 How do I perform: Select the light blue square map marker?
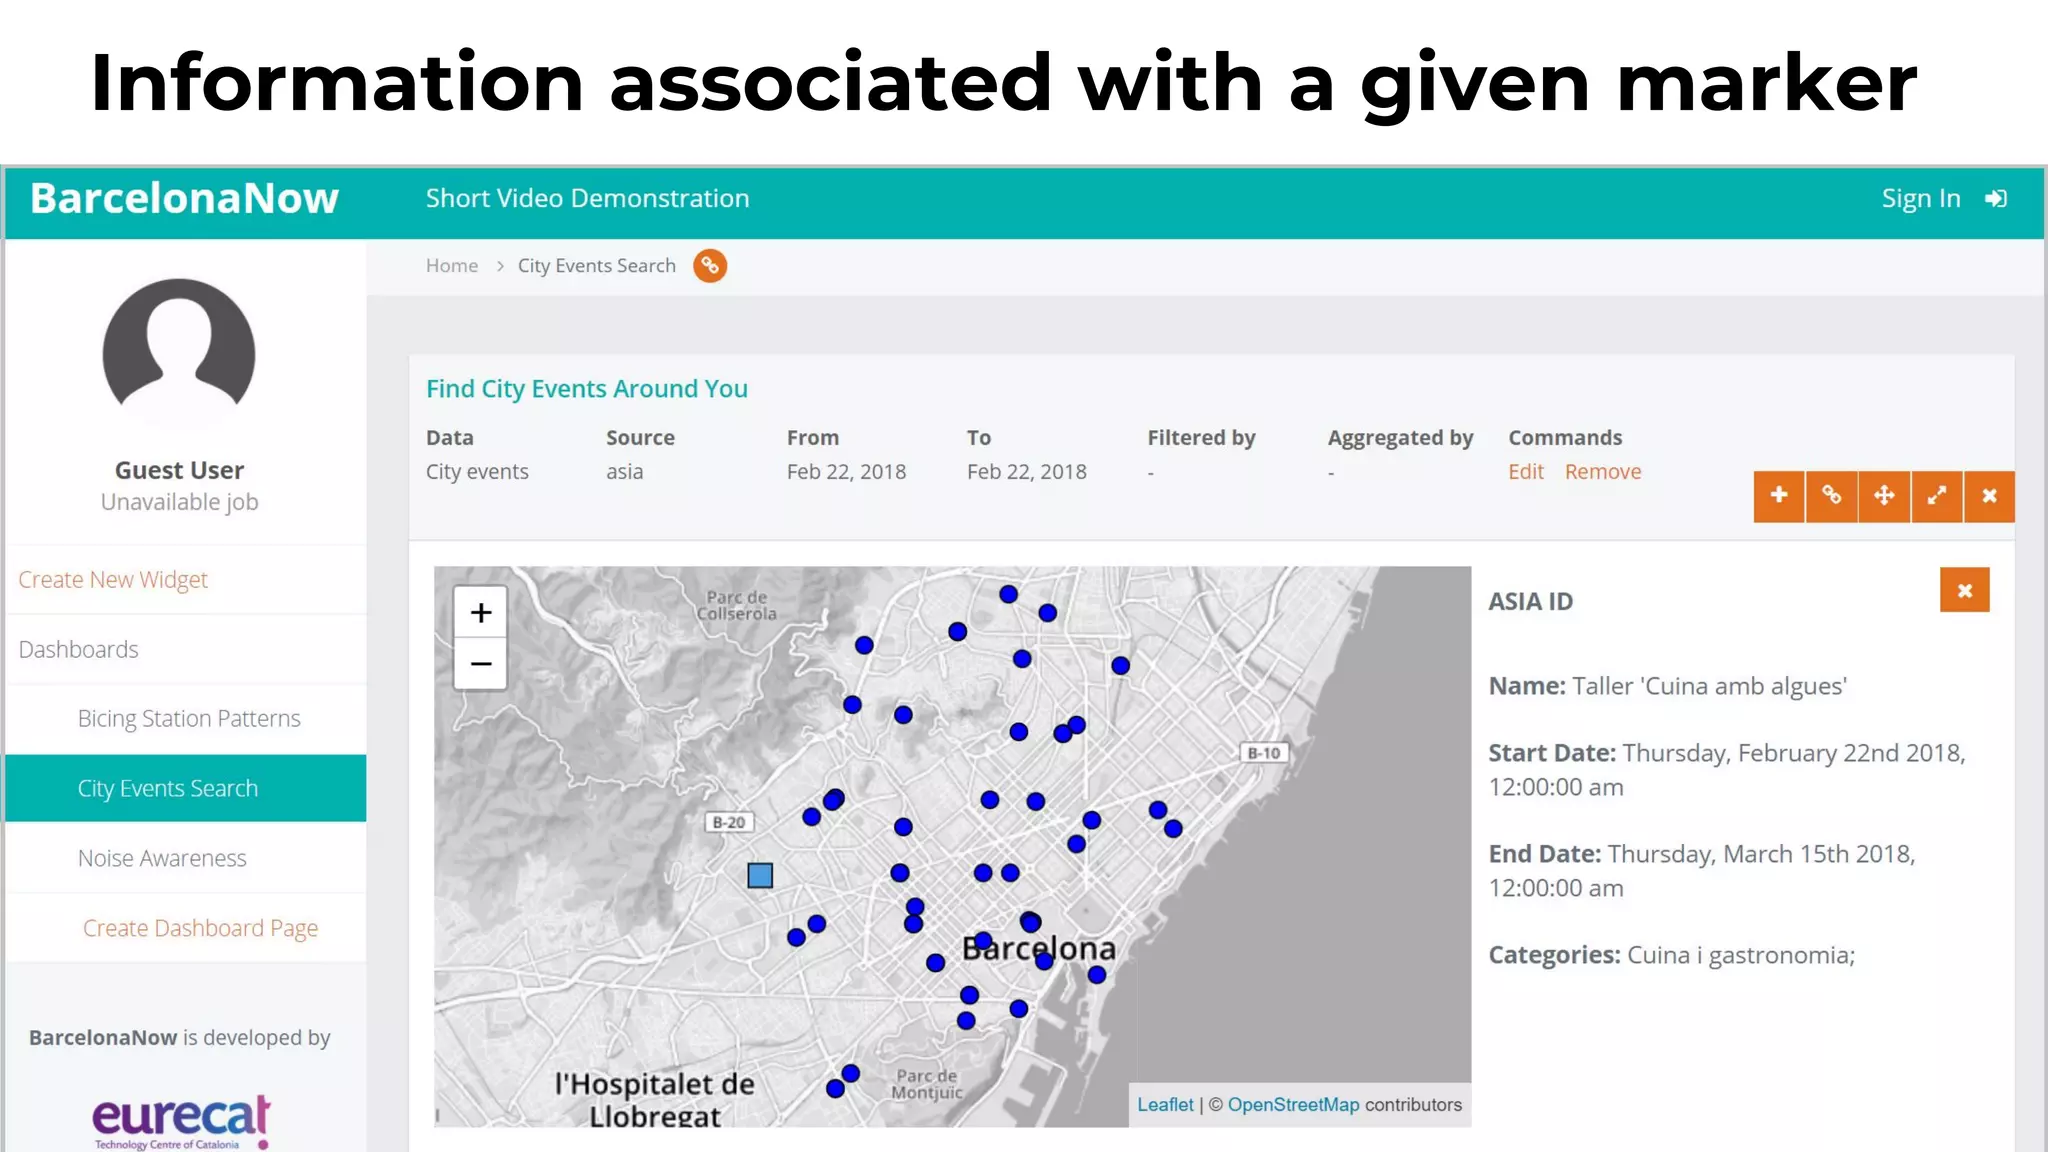click(x=760, y=876)
